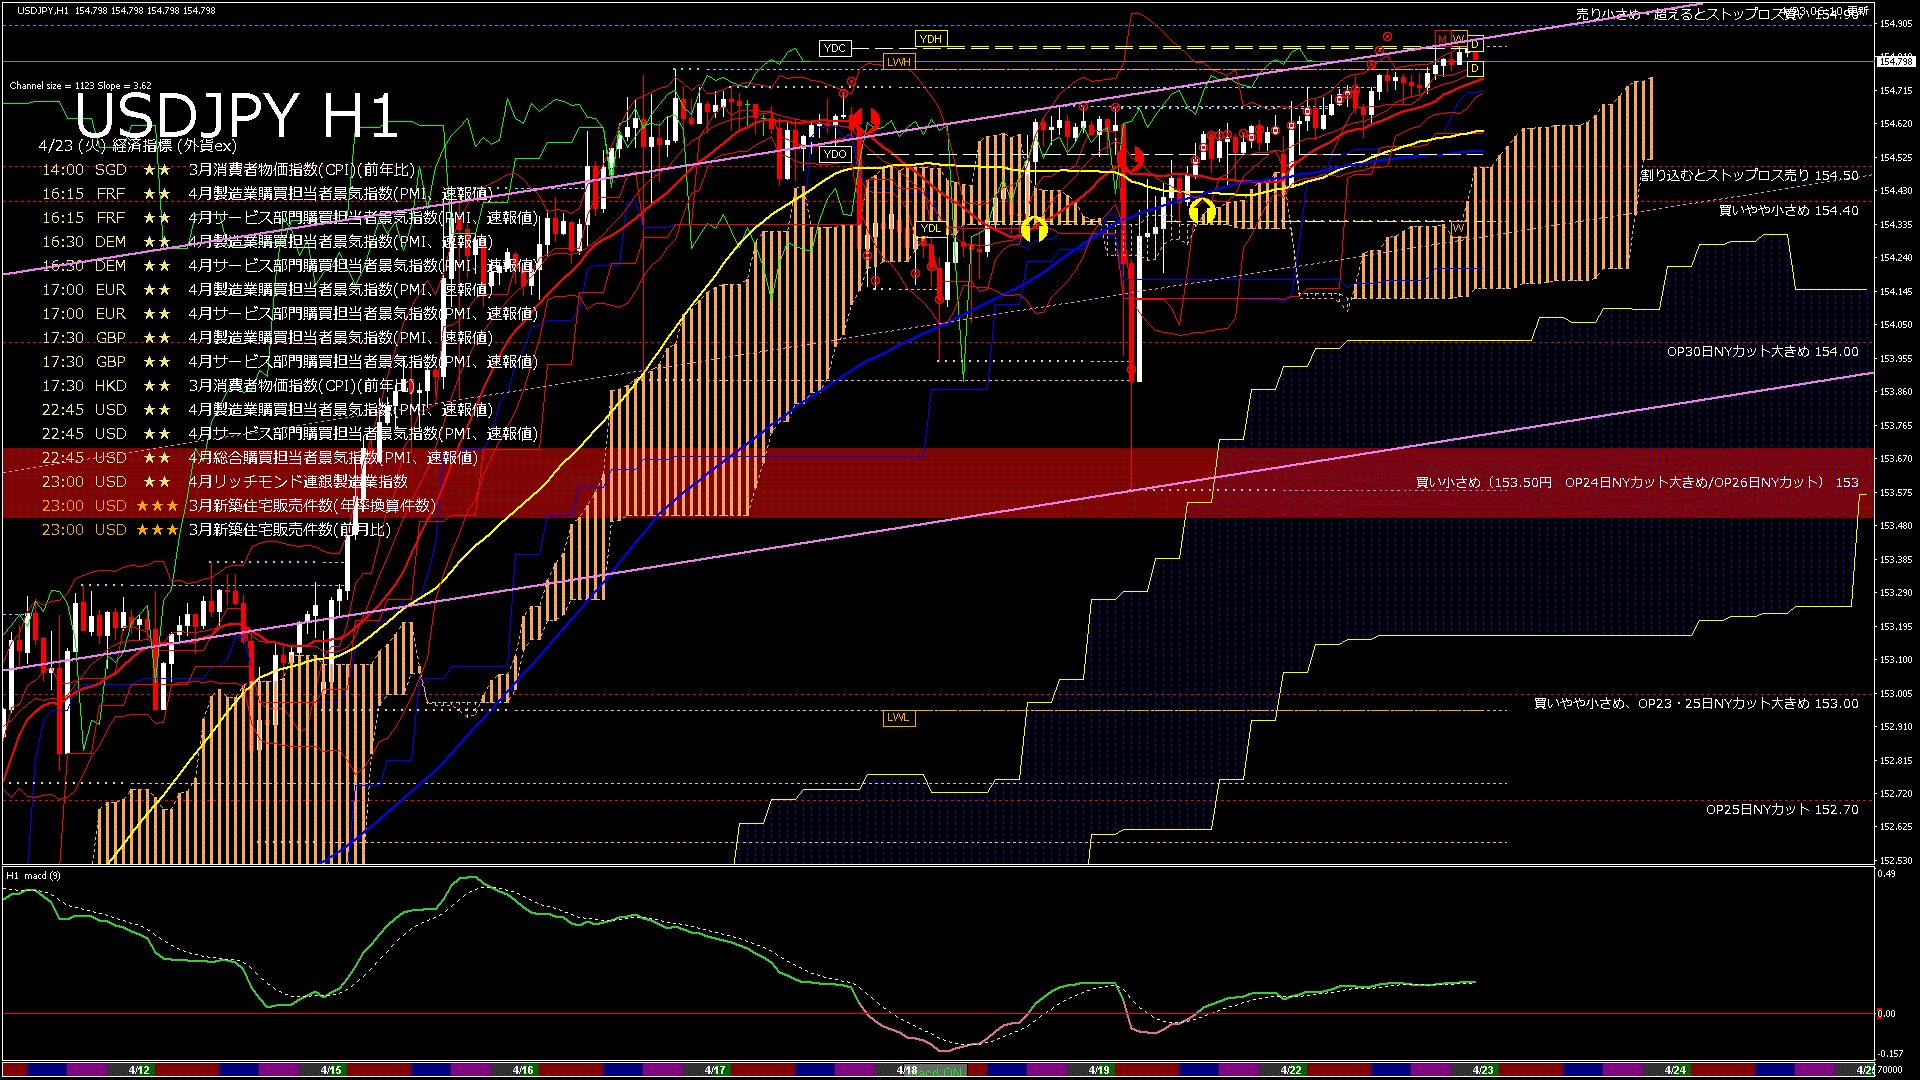Click the OP25日NYカット 152.70 annotation
This screenshot has width=1920, height=1080.
(1781, 810)
